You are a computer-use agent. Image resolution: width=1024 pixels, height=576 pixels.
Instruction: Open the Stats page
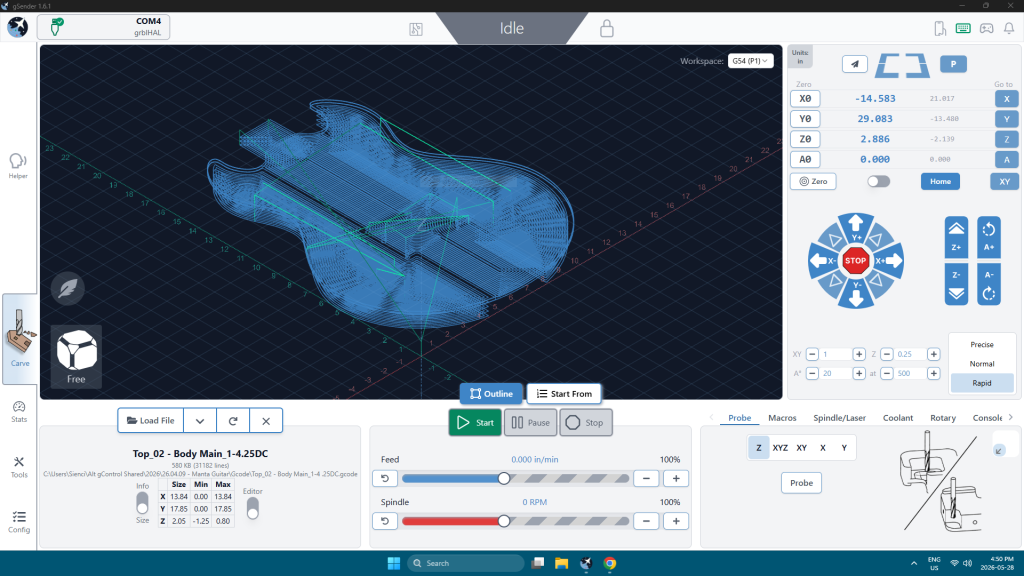pos(19,411)
